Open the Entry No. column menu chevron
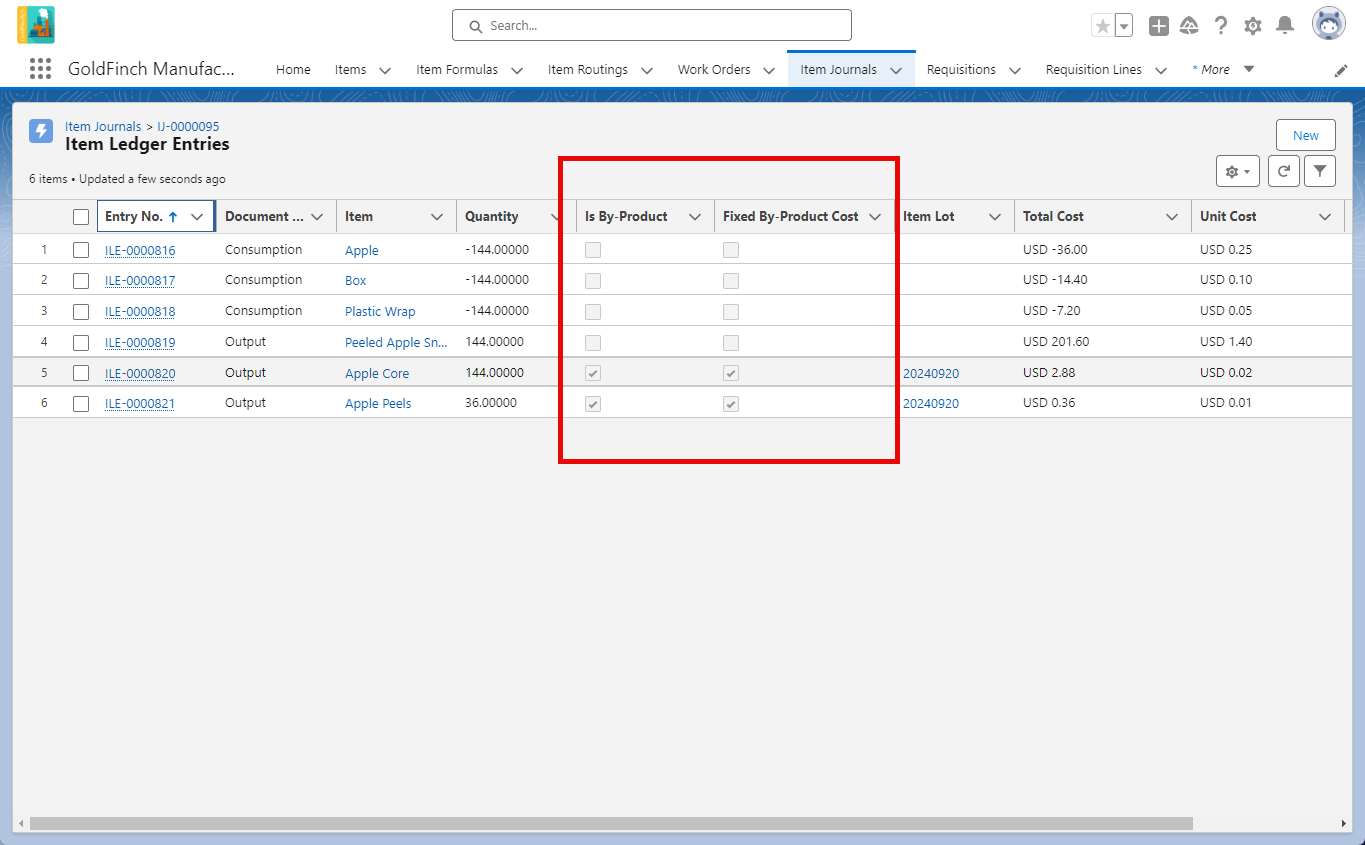Image resolution: width=1365 pixels, height=845 pixels. tap(197, 217)
